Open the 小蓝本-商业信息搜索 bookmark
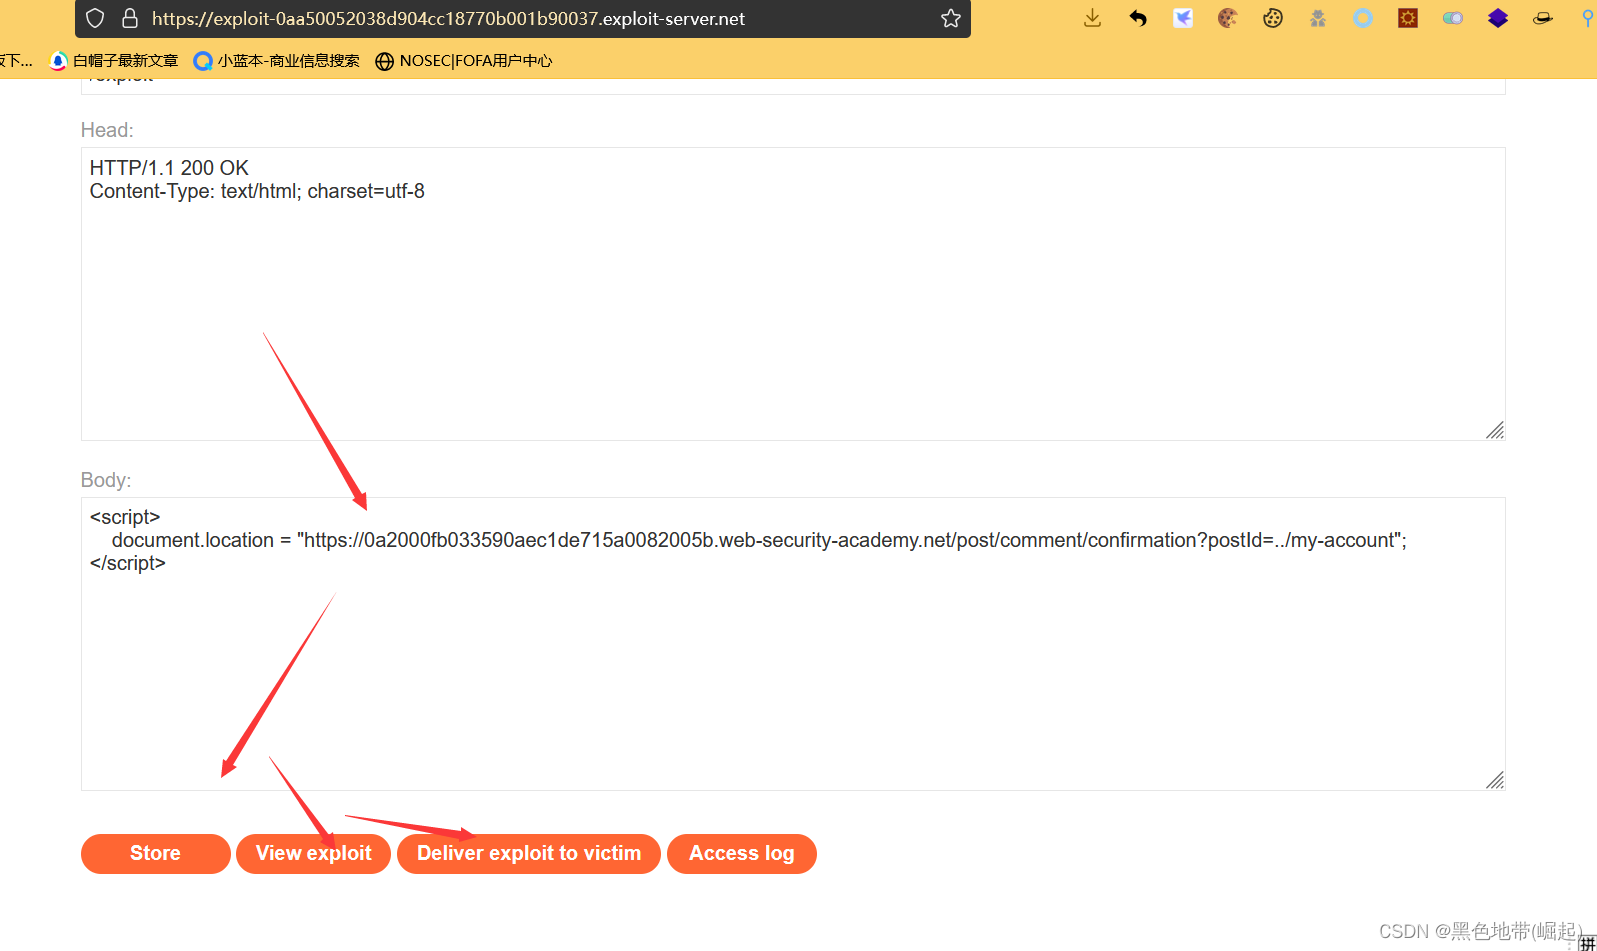 click(x=277, y=61)
